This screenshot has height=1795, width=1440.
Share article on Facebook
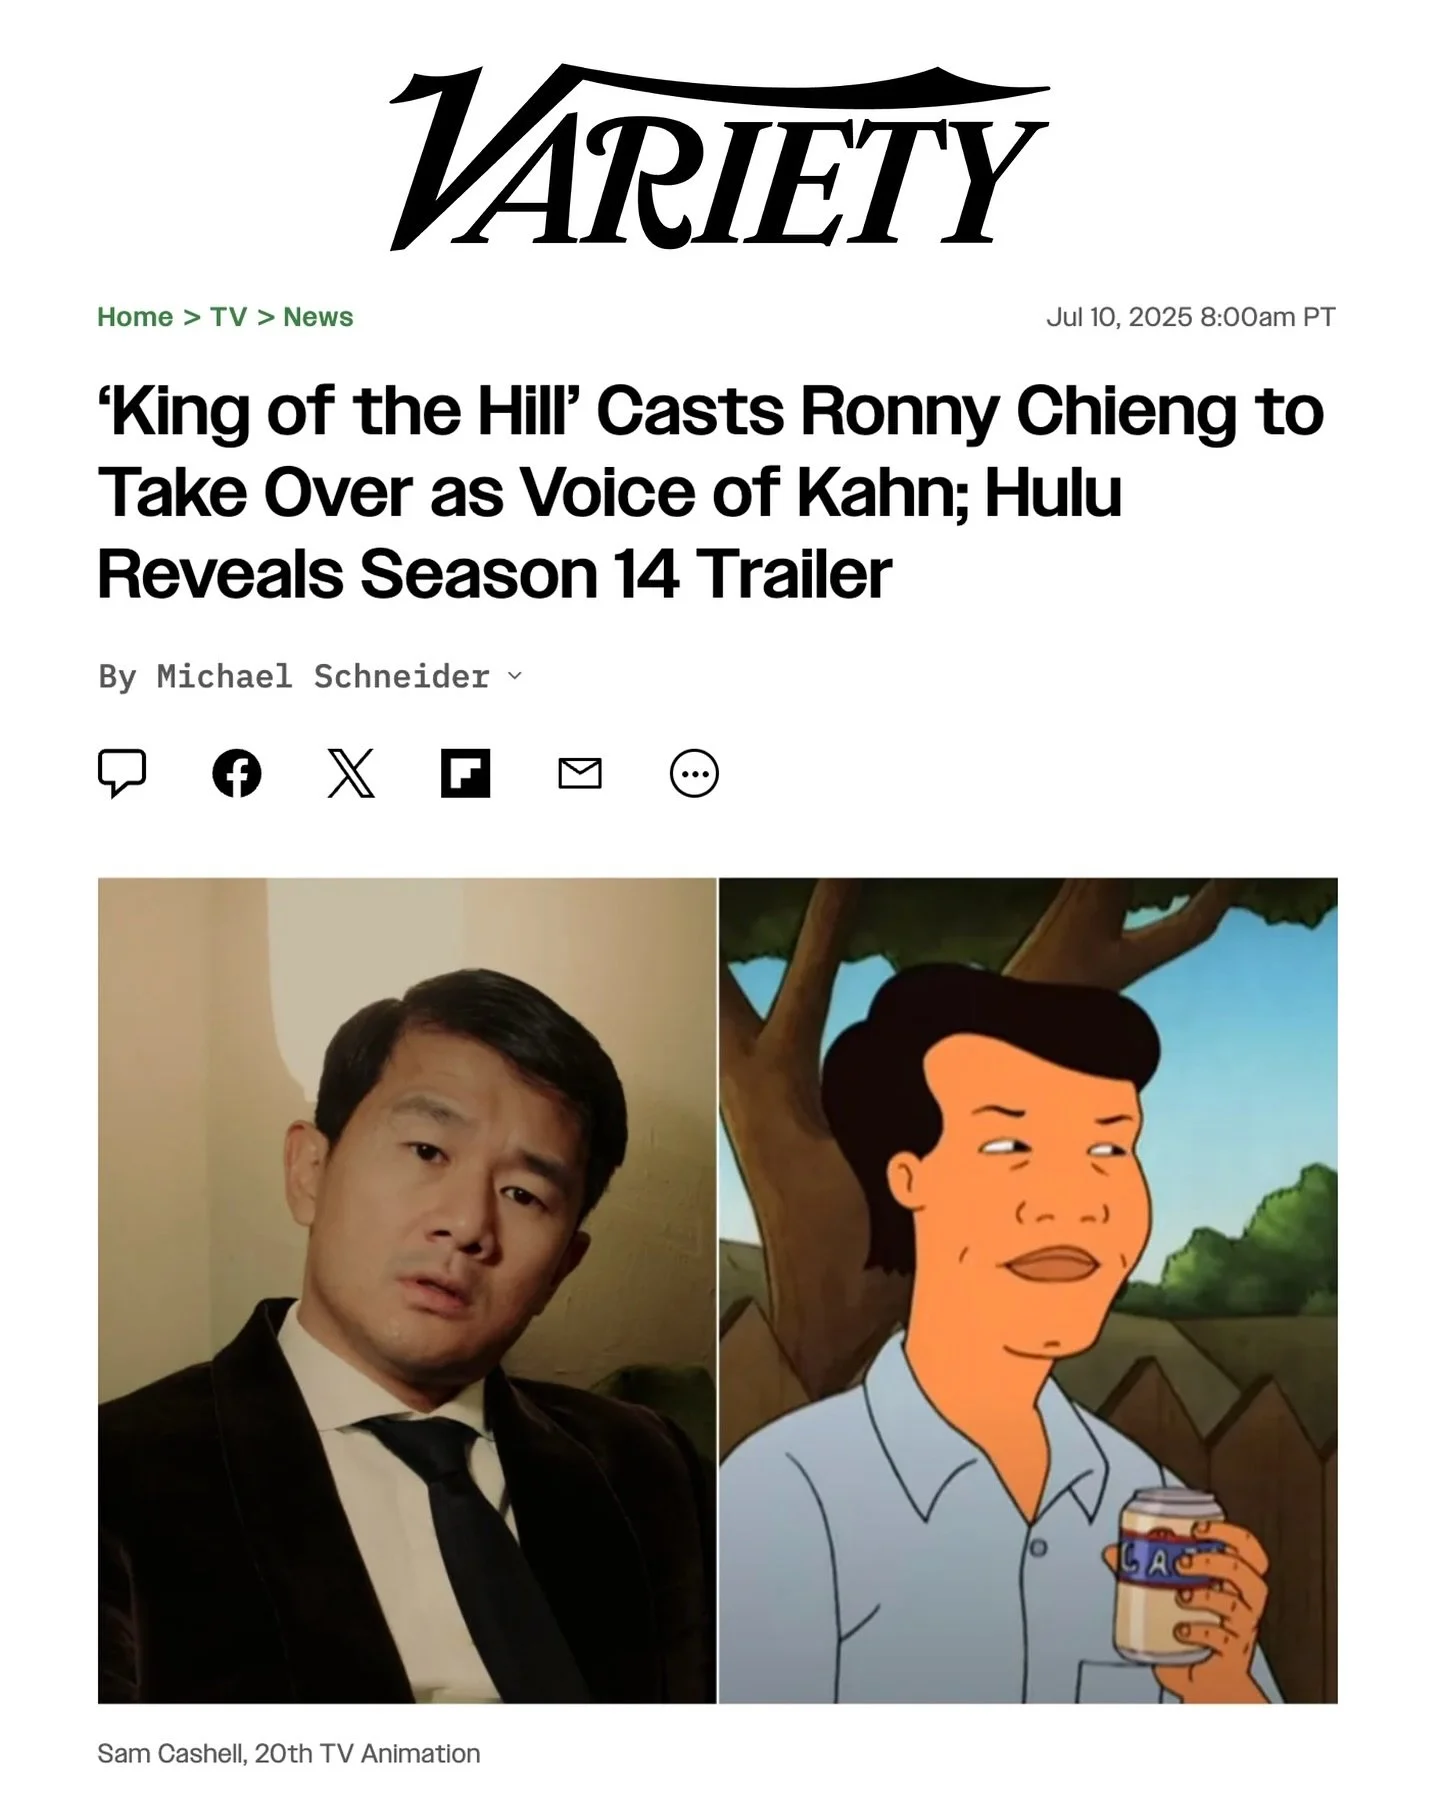click(x=237, y=773)
